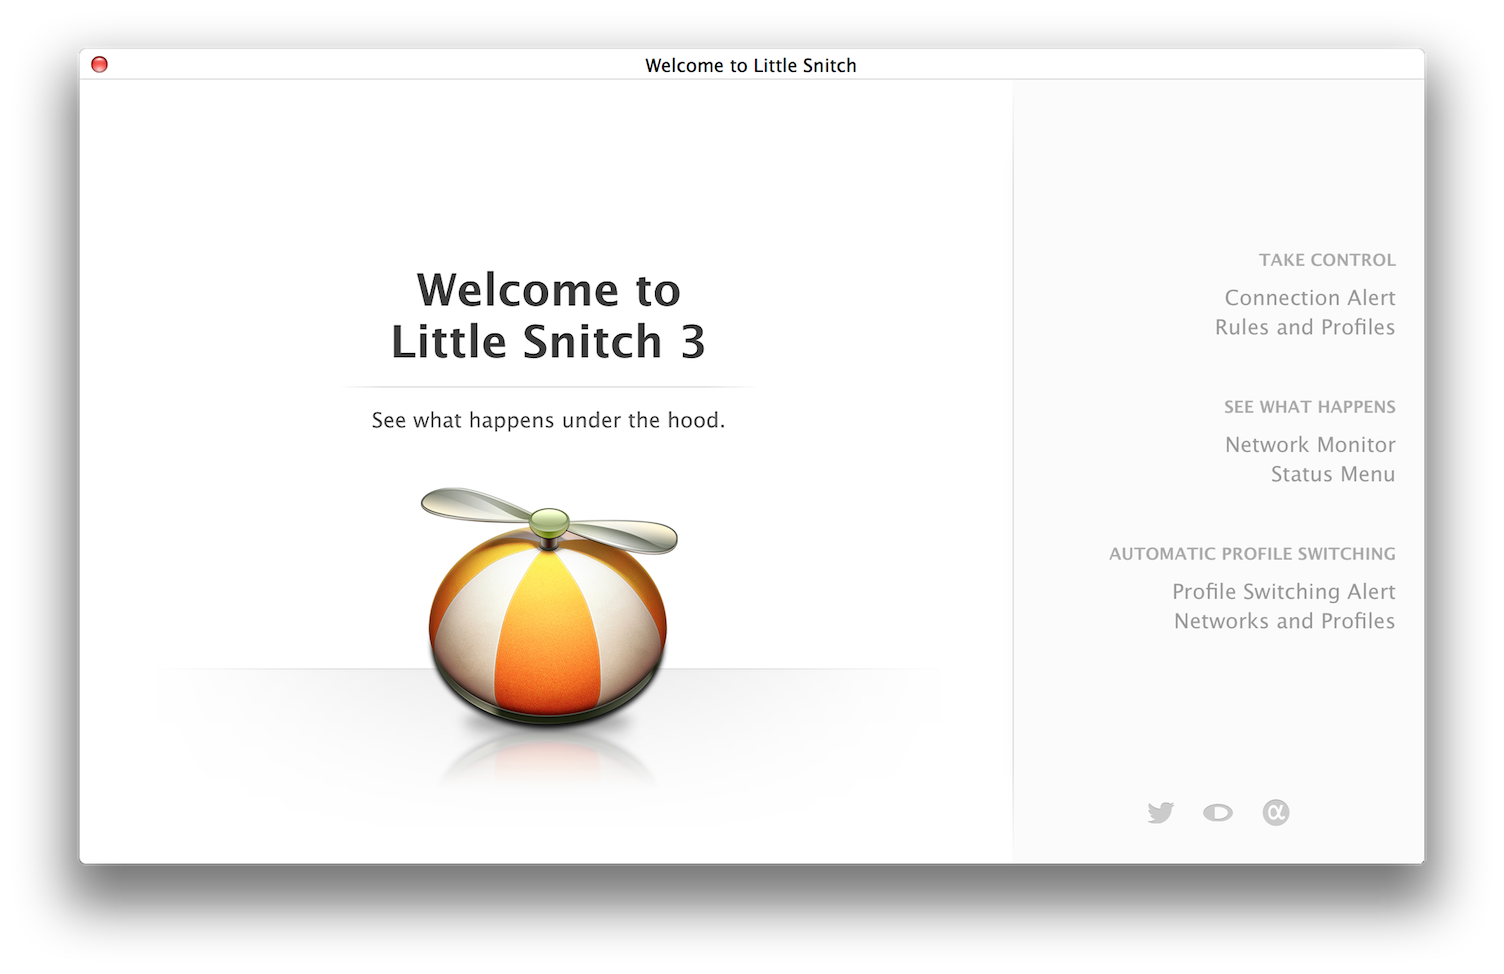Show the Status Menu topic
This screenshot has height=974, width=1504.
point(1333,474)
